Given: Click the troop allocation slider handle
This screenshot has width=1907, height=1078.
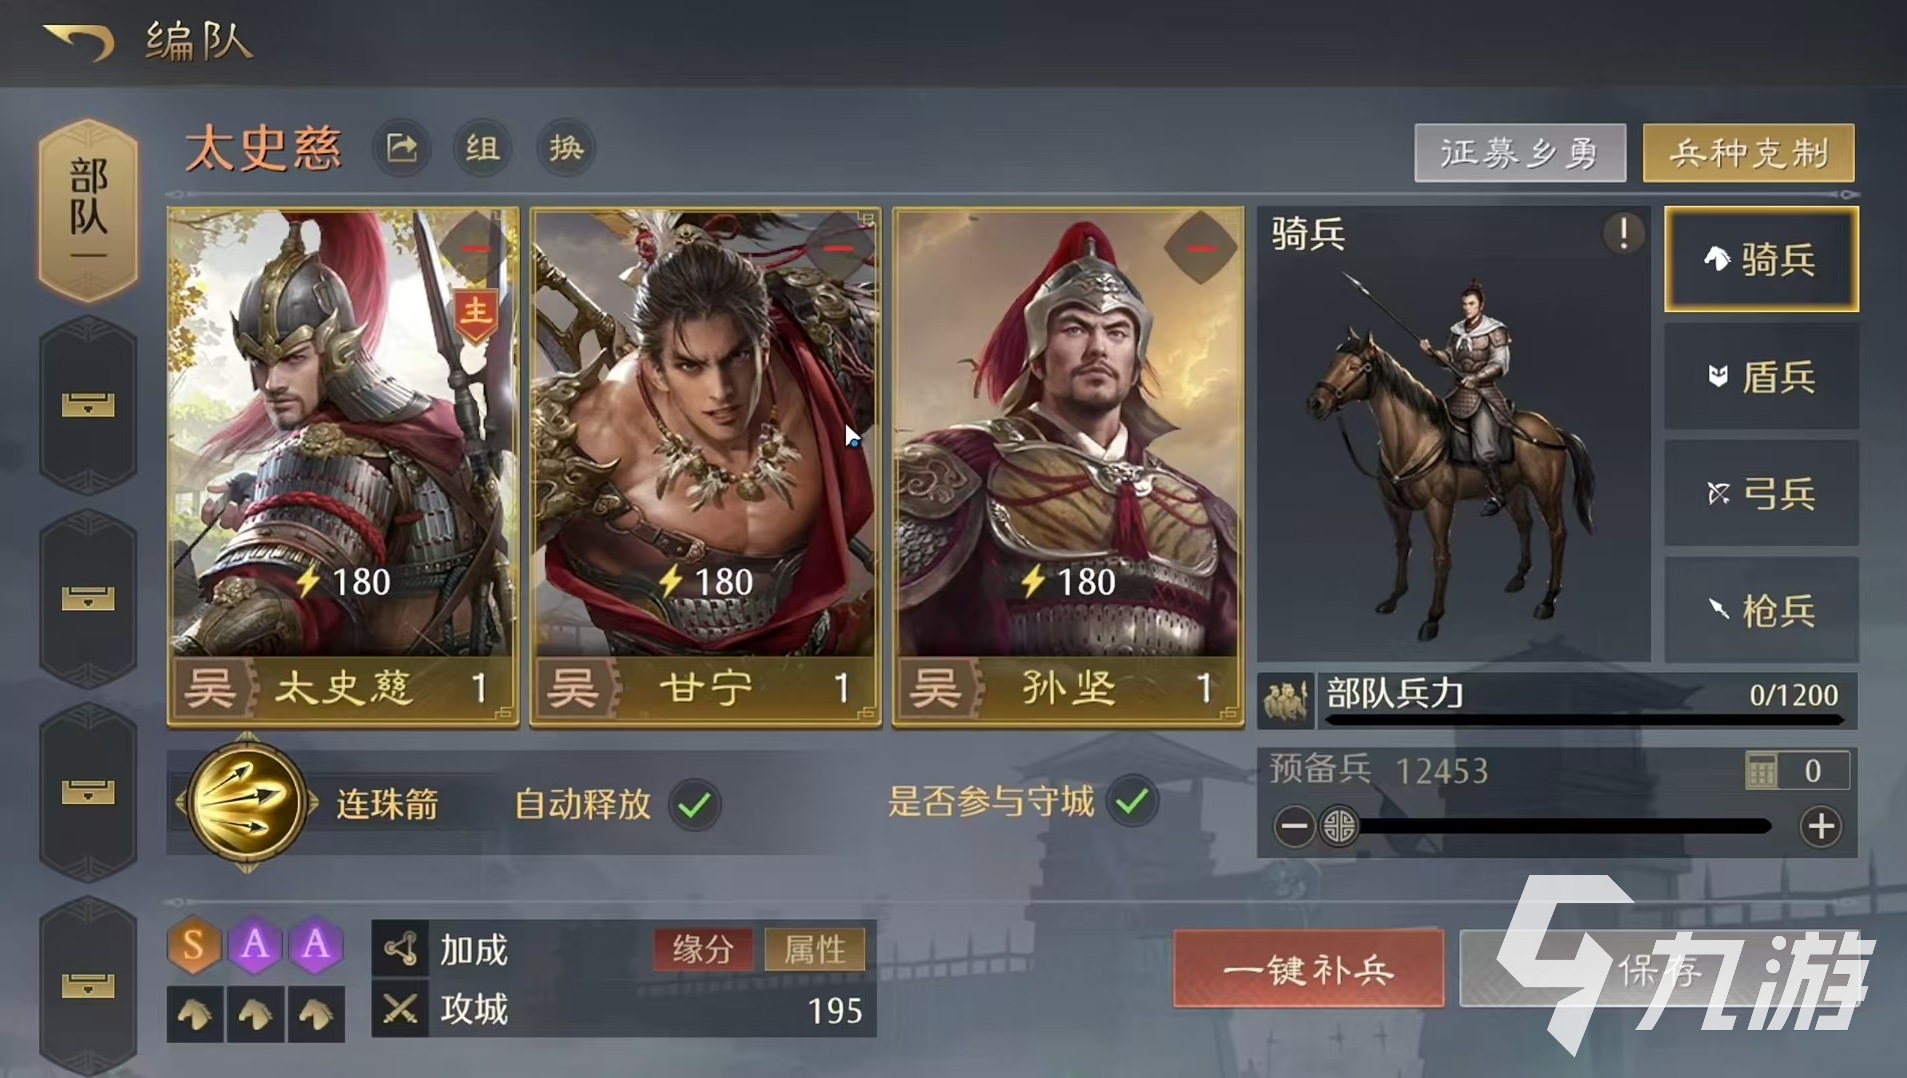Looking at the screenshot, I should coord(1339,827).
